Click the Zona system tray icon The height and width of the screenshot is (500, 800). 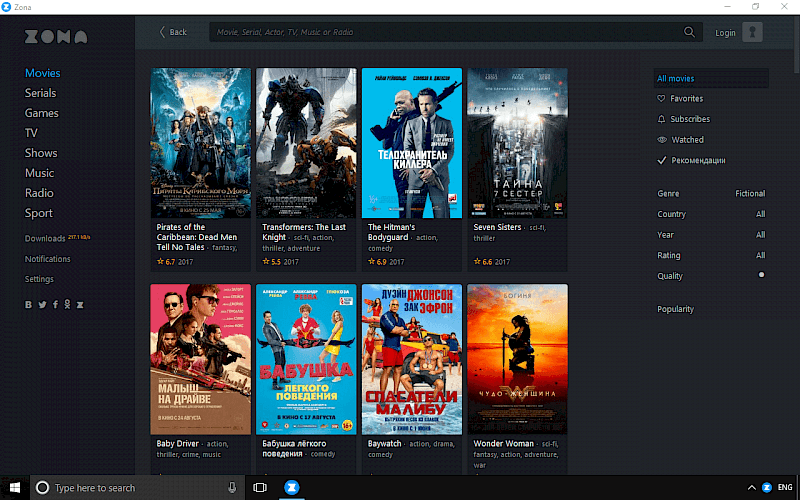(766, 488)
